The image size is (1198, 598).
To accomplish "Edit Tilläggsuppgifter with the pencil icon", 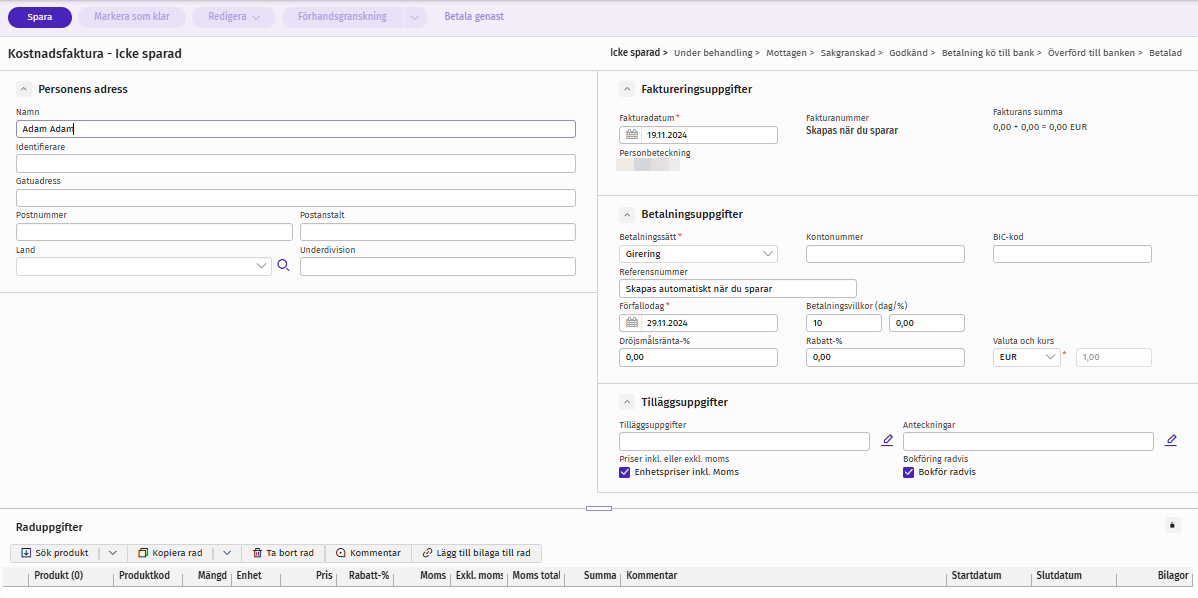I will pyautogui.click(x=887, y=441).
